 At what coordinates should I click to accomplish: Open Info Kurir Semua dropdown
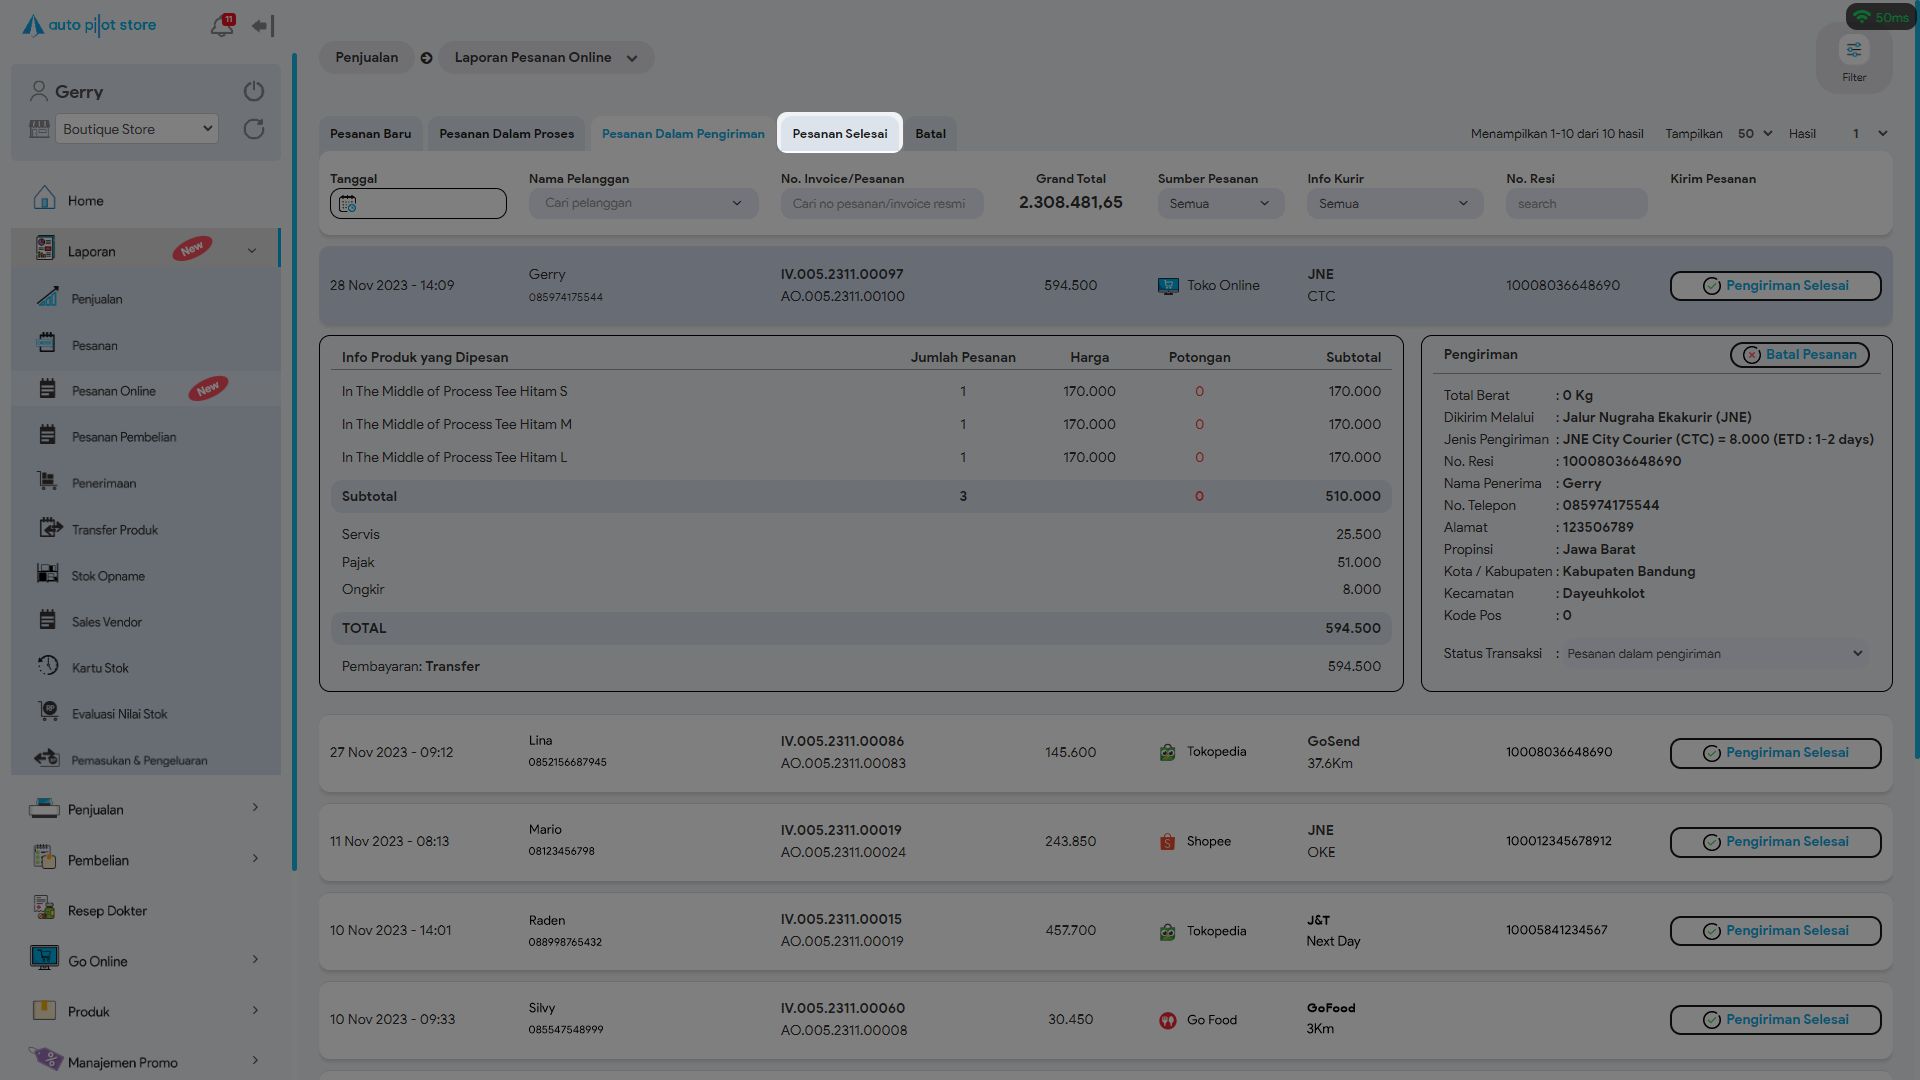pos(1393,204)
